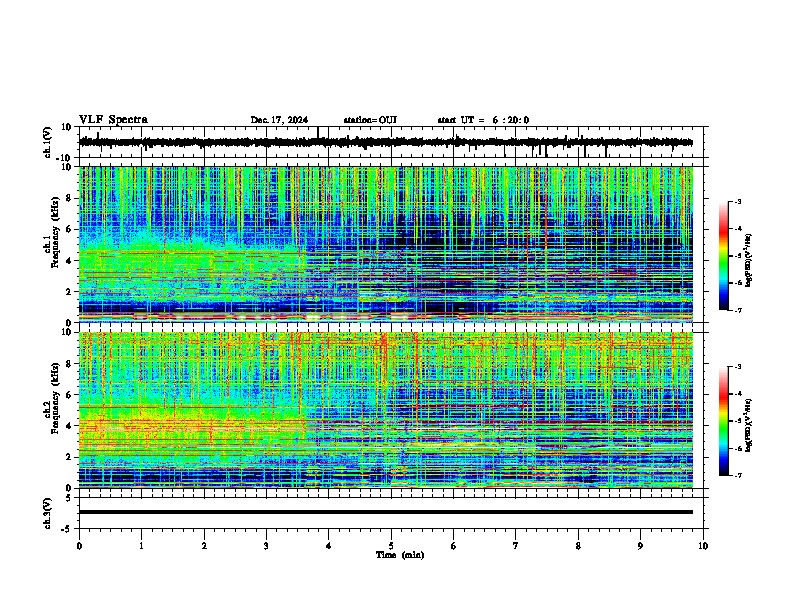Click the ch.2 colorbar "log(PSD)" label
792x612 pixels.
coord(749,425)
